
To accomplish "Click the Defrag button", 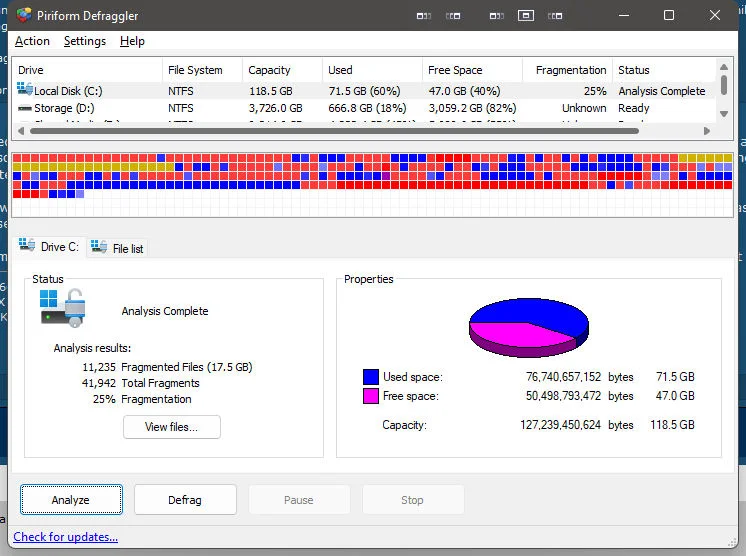I will 185,500.
